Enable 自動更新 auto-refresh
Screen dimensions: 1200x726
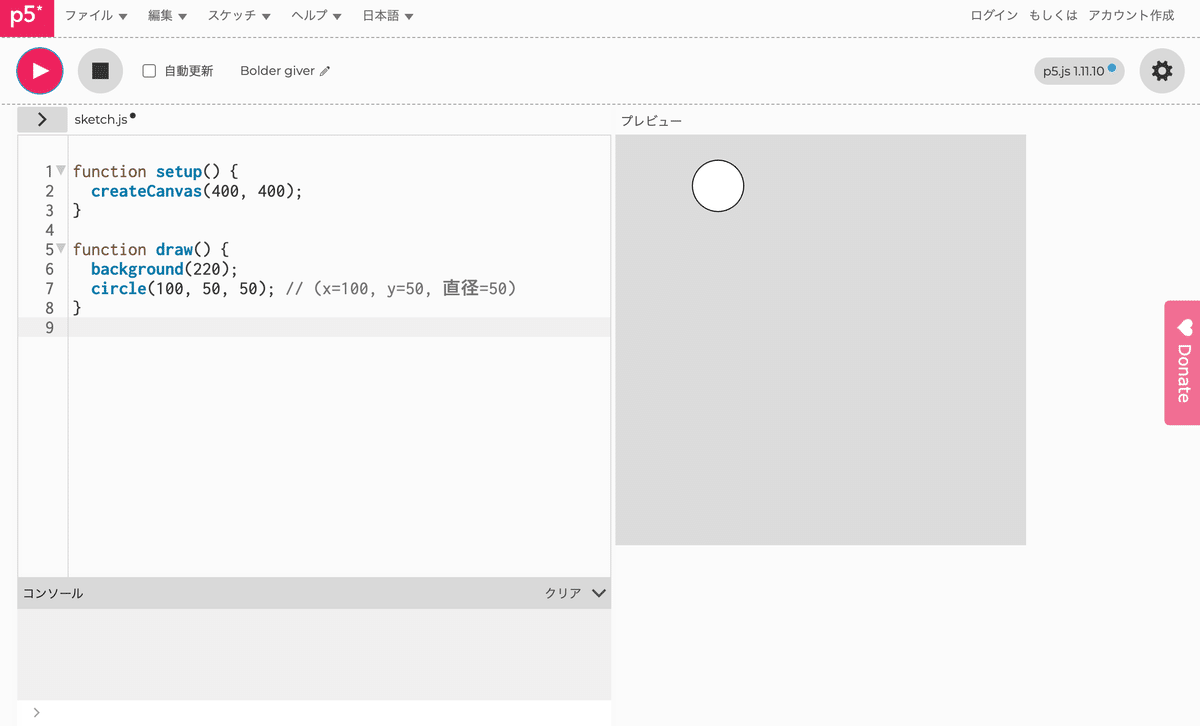[x=149, y=70]
